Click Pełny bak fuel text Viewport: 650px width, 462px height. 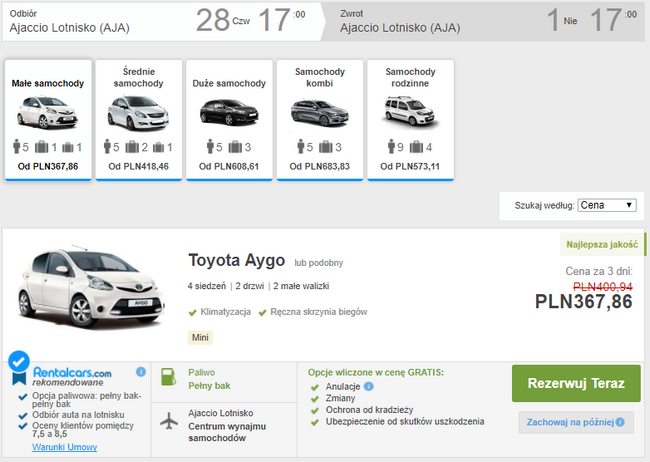(x=209, y=386)
